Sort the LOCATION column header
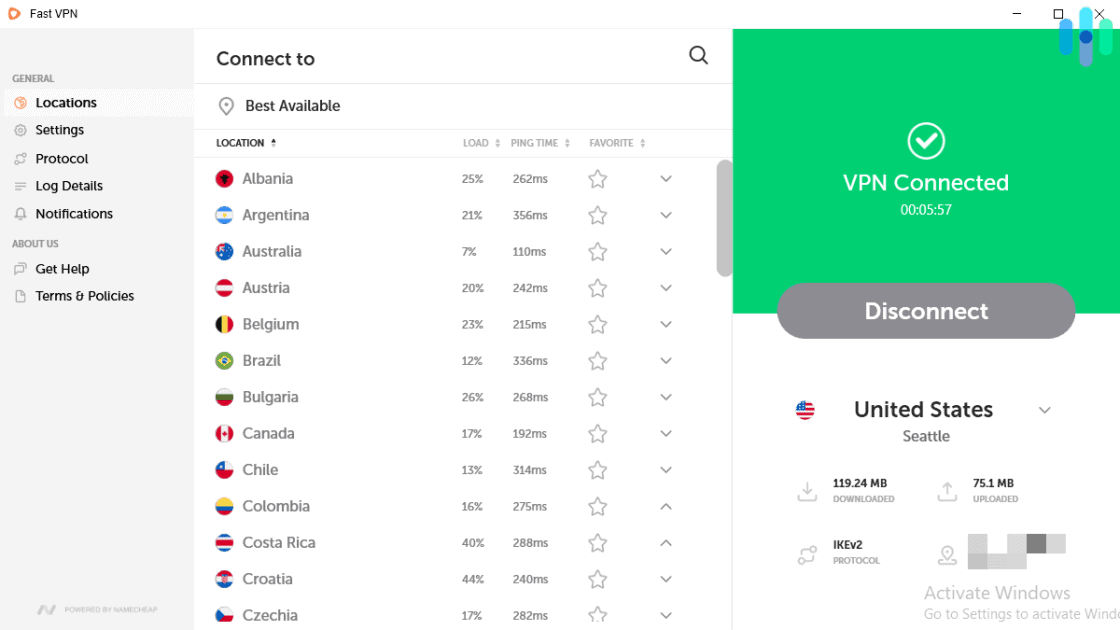This screenshot has height=630, width=1120. [243, 143]
